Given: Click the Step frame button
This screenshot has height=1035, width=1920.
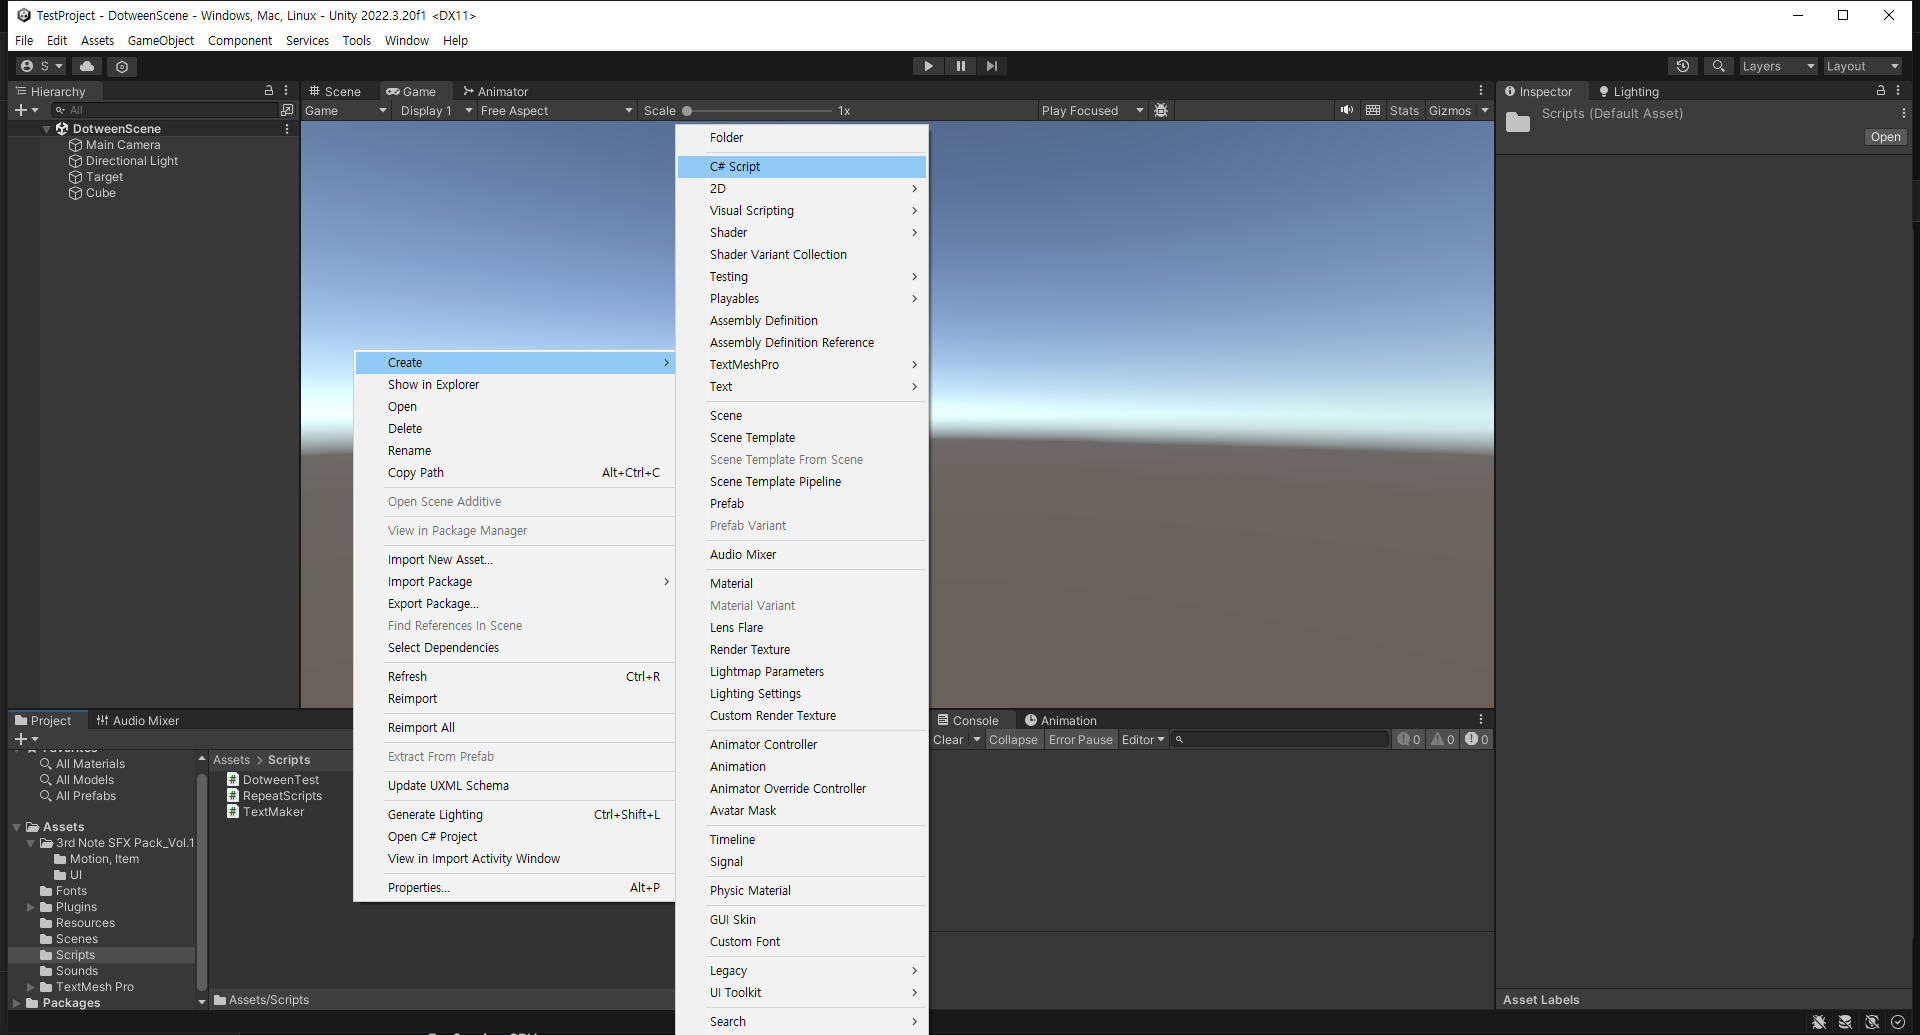Looking at the screenshot, I should pos(991,66).
